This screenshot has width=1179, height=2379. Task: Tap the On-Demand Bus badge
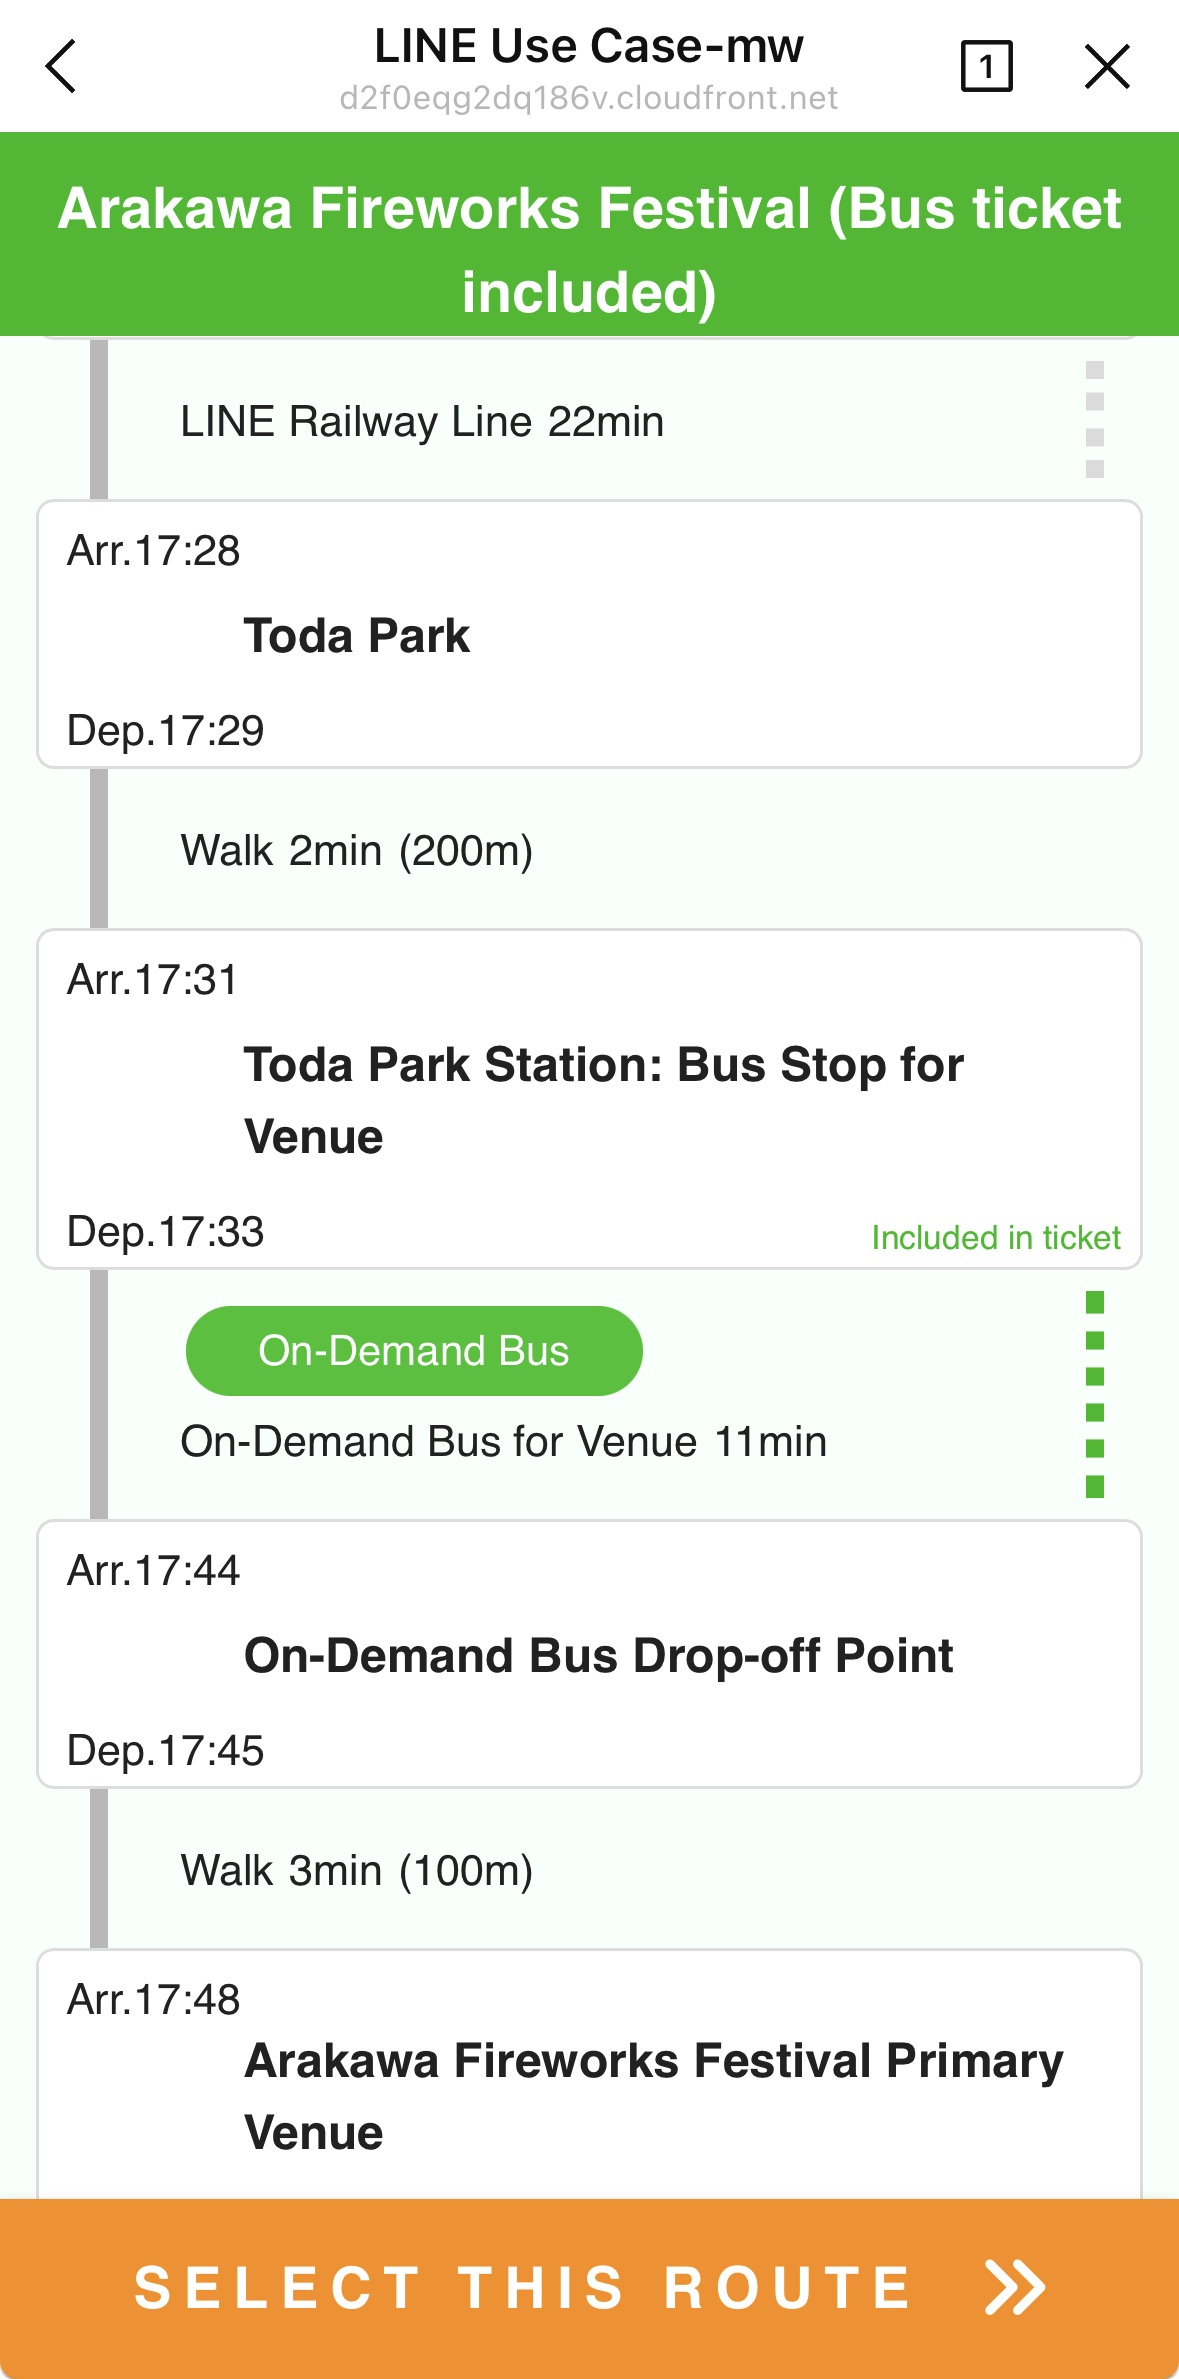[414, 1351]
